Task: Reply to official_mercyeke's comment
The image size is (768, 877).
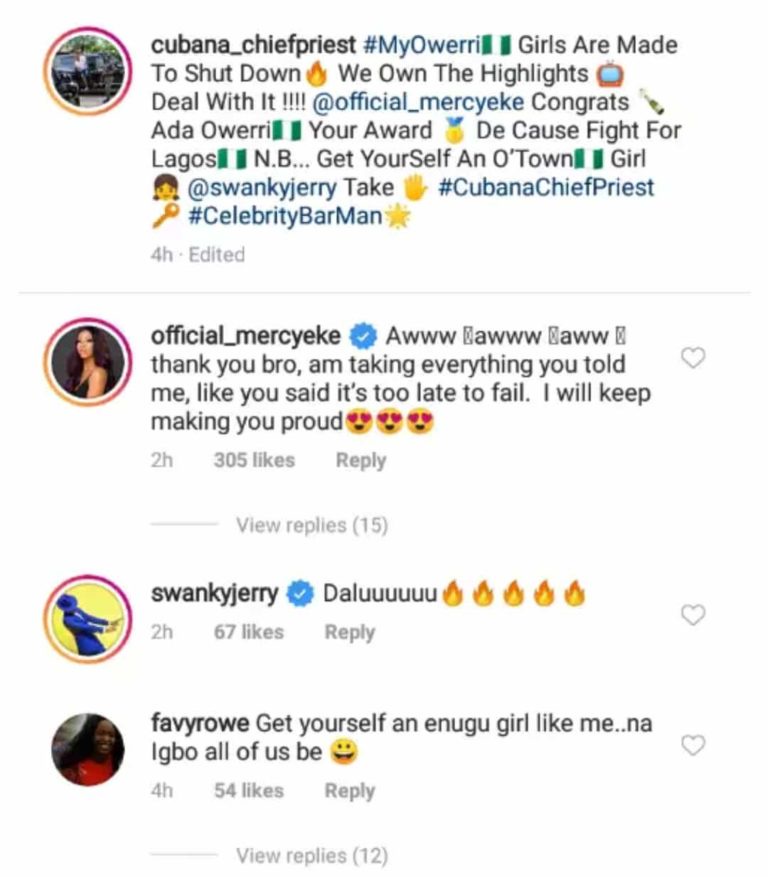Action: 360,460
